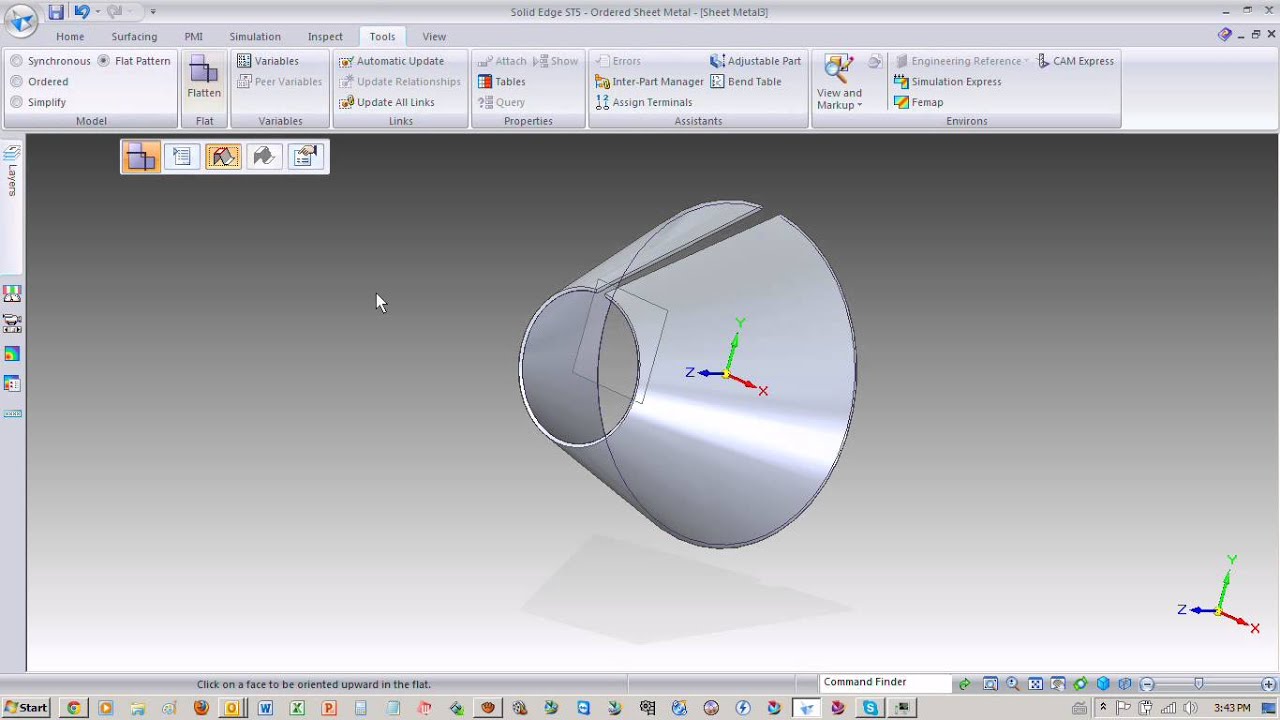Open the PMI tab
This screenshot has height=720, width=1280.
click(x=193, y=36)
